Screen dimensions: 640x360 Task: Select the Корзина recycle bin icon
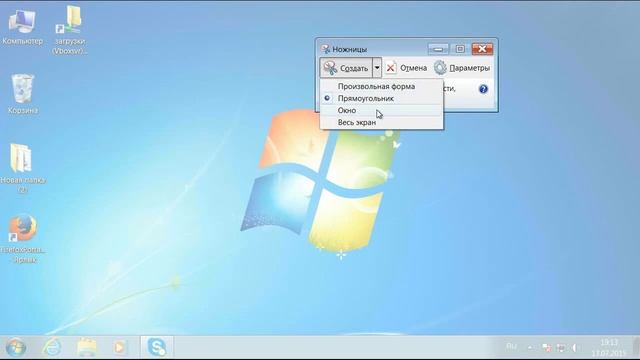coord(22,94)
